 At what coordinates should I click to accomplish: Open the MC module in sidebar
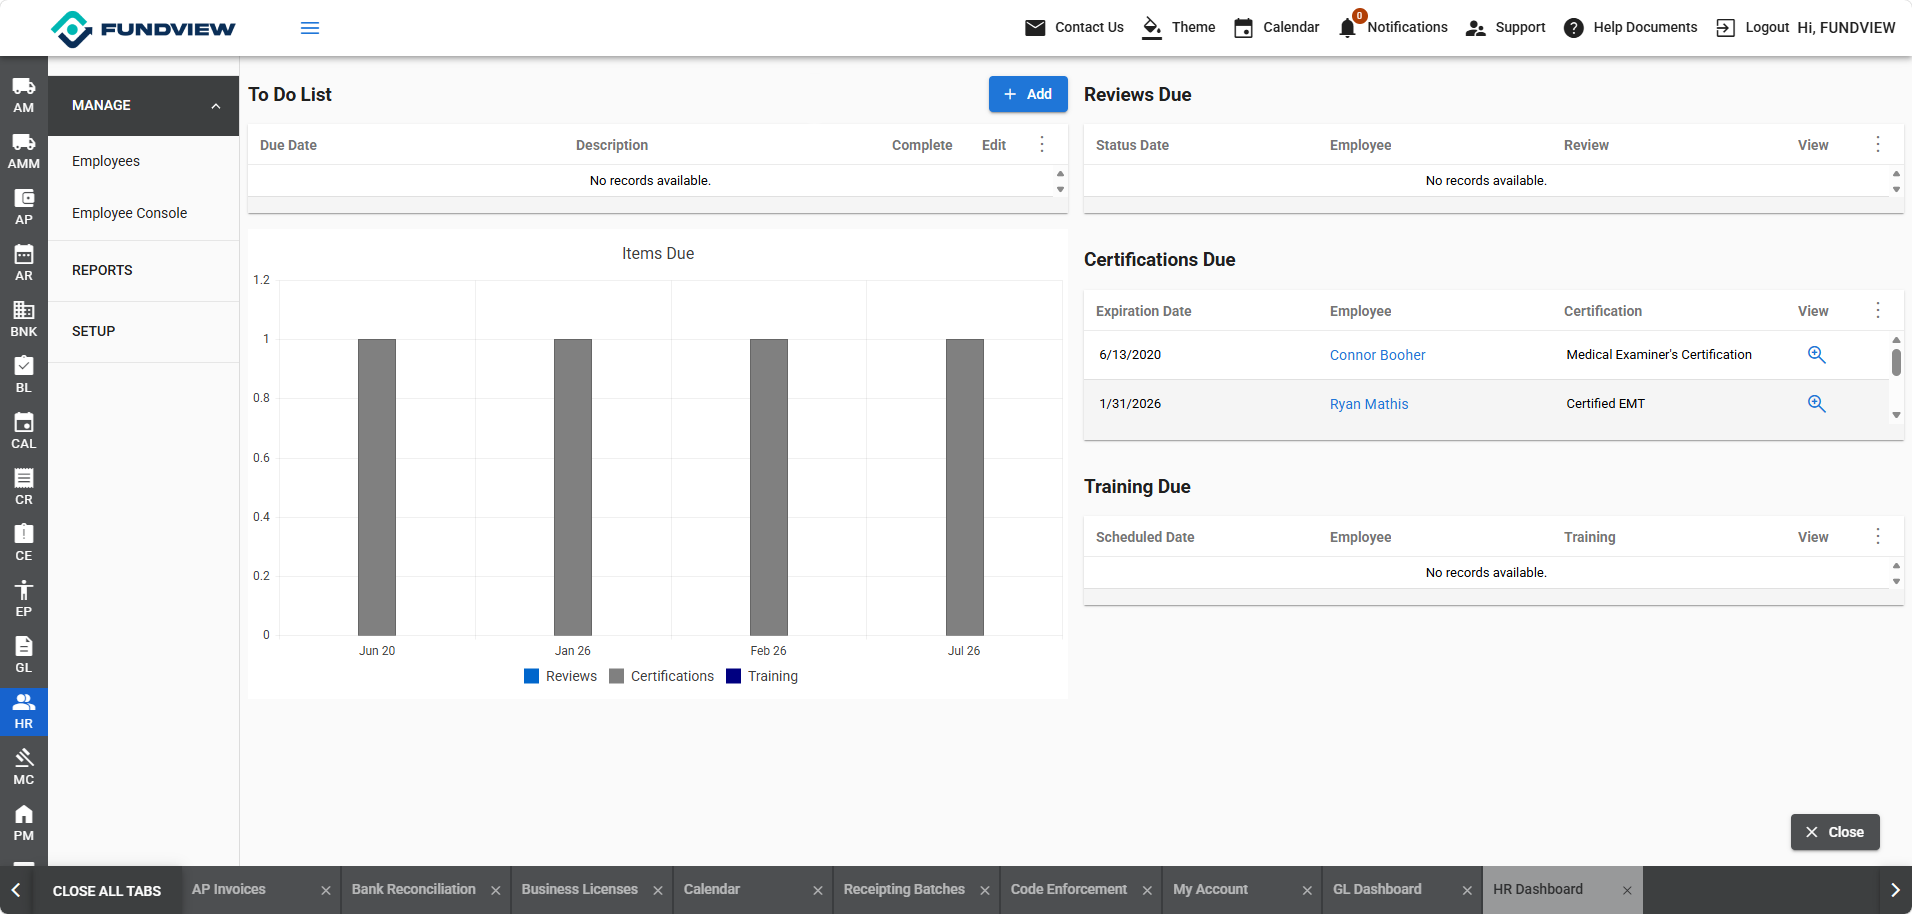[x=24, y=767]
